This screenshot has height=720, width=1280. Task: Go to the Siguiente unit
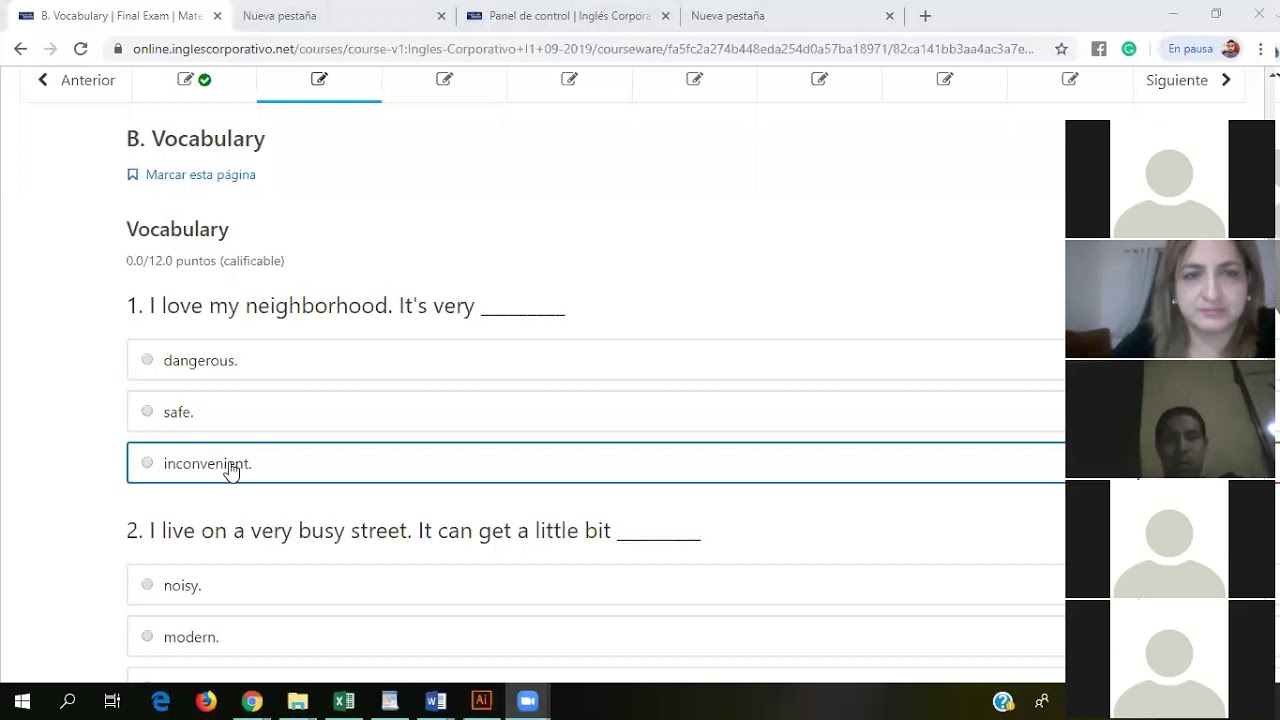click(1189, 80)
